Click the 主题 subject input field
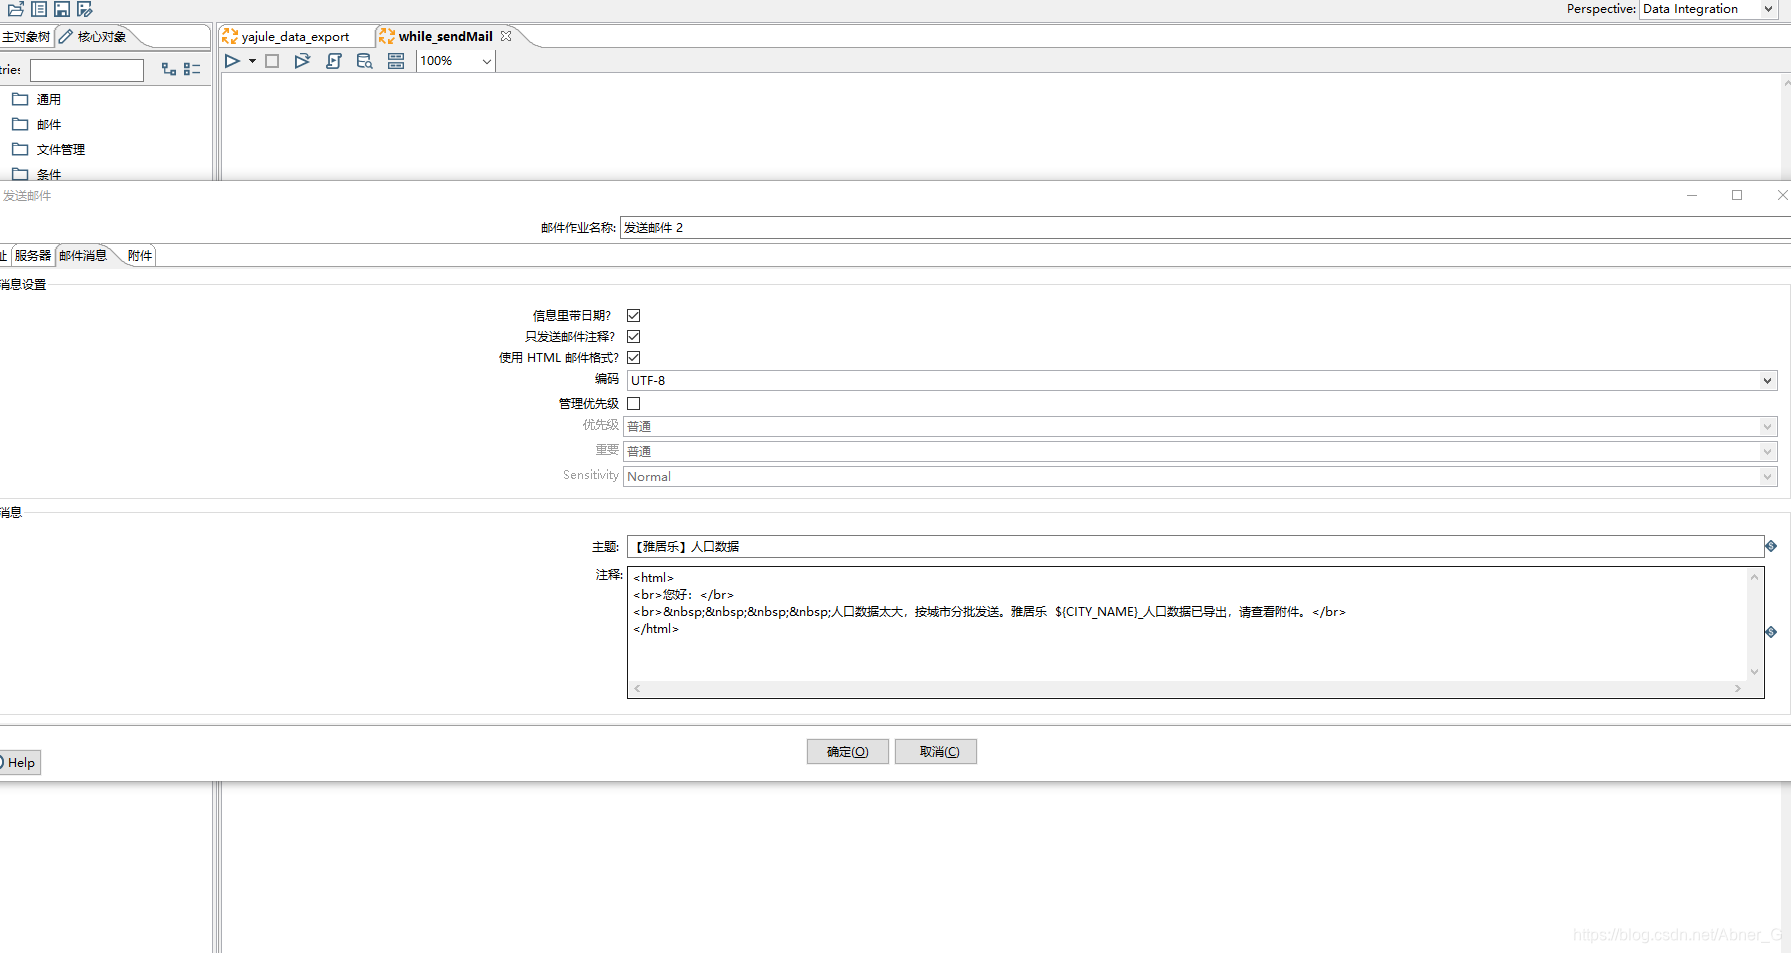The height and width of the screenshot is (953, 1791). tap(1195, 546)
